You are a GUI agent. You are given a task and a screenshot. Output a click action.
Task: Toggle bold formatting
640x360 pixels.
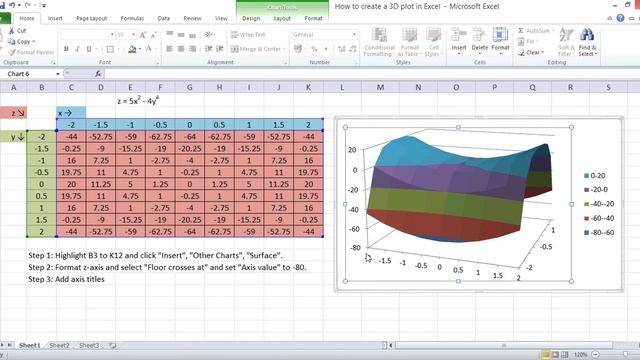(x=66, y=49)
